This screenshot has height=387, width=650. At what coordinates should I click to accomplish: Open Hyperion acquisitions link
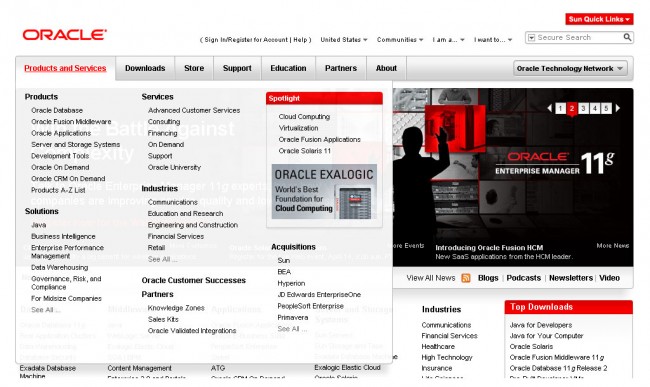point(291,283)
